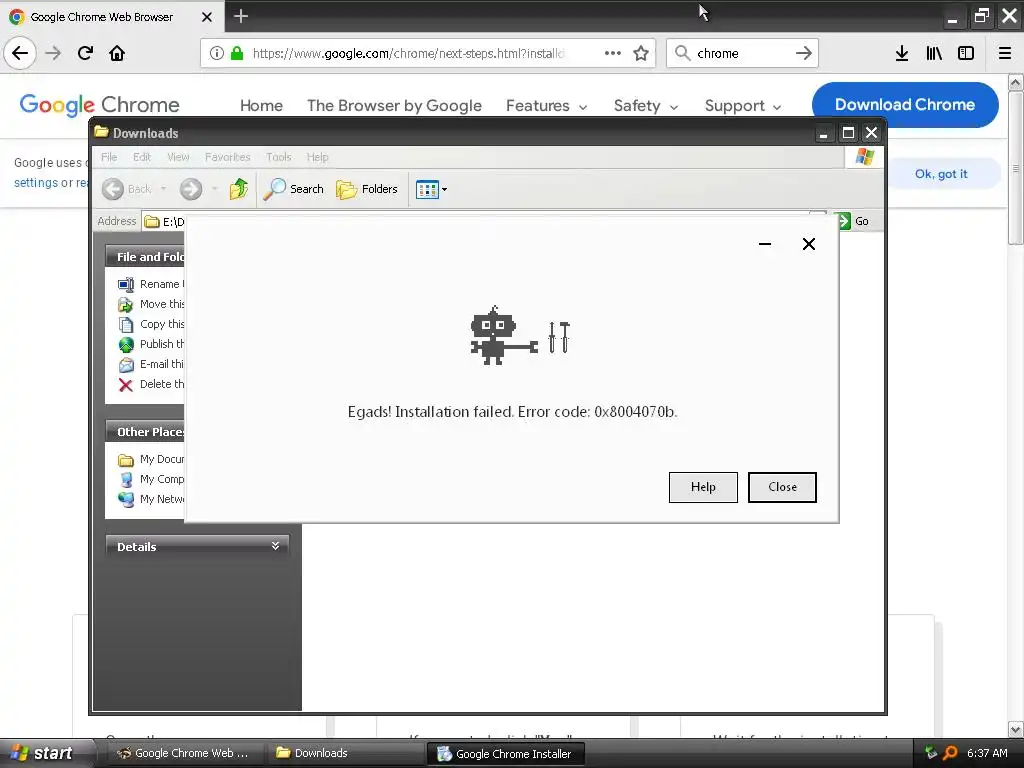
Task: Open Favorites menu in Downloads window
Action: [x=227, y=157]
